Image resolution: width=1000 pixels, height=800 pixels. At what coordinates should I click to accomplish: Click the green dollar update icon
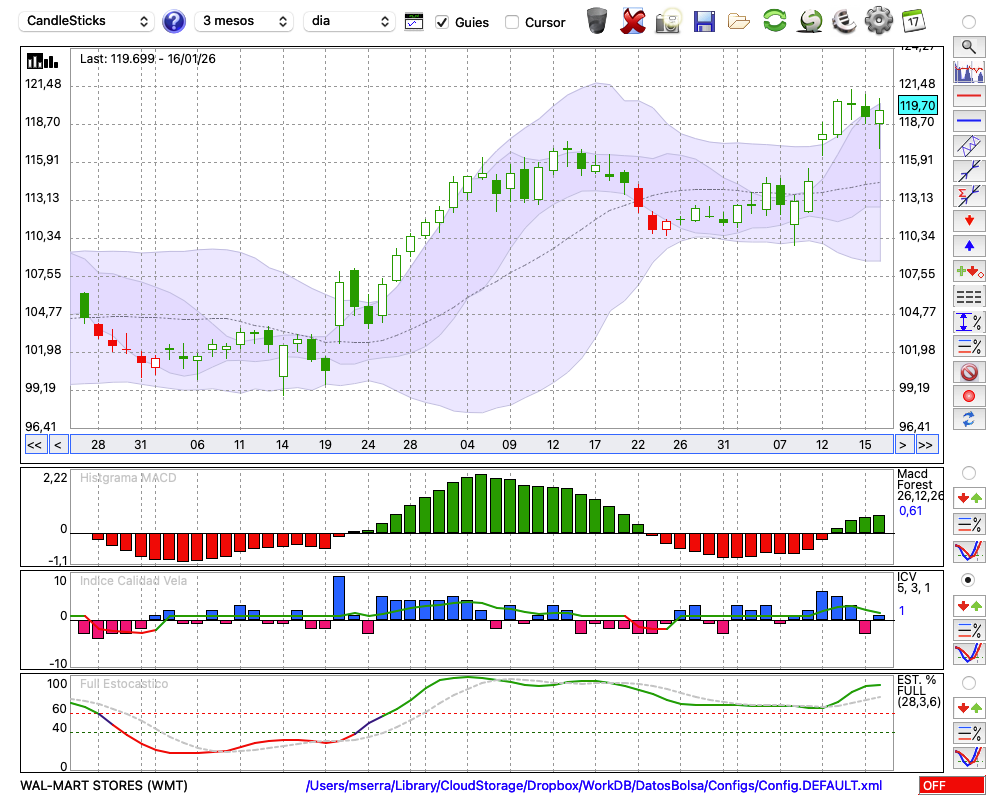[x=810, y=21]
